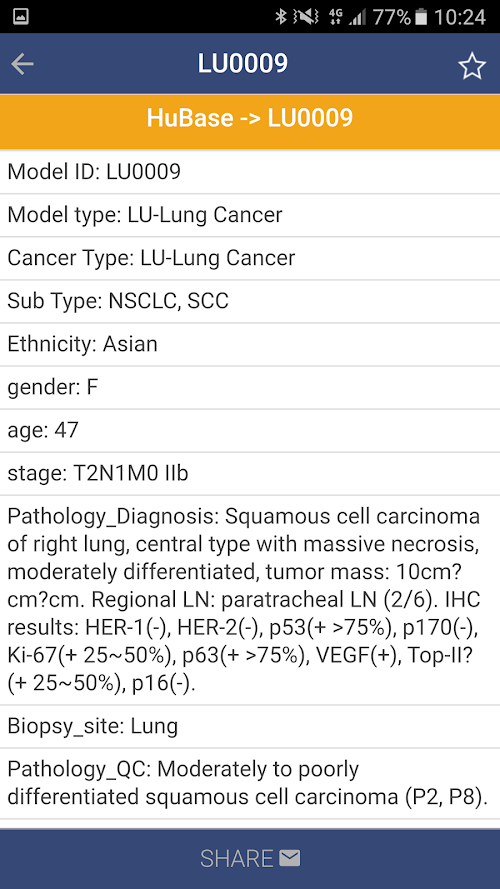Tap the signal strength bars icon
Image resolution: width=500 pixels, height=889 pixels.
click(357, 18)
